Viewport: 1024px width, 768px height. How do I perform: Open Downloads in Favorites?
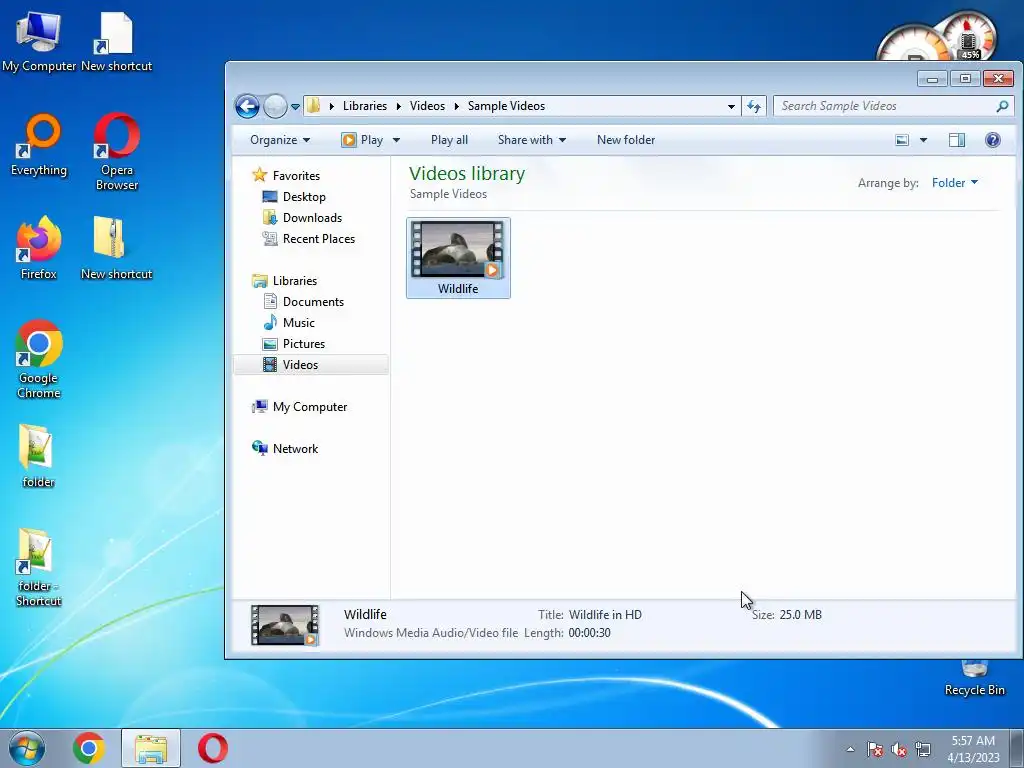[x=312, y=217]
